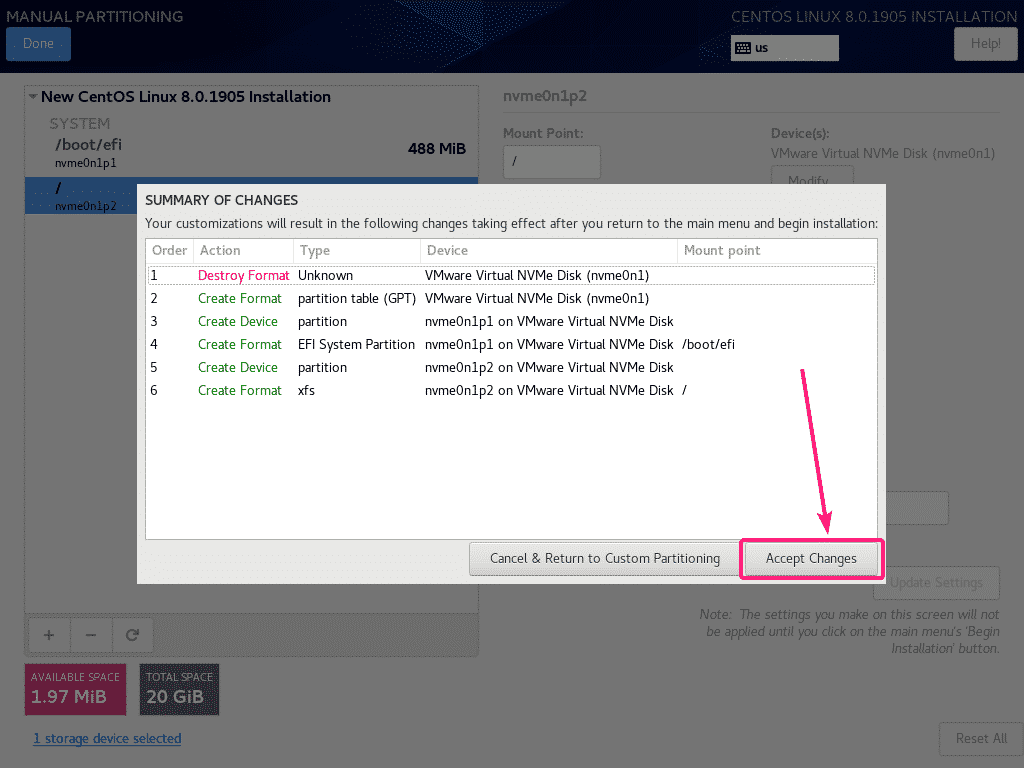Viewport: 1024px width, 768px height.
Task: Select row 6 Create Format xfs
Action: pyautogui.click(x=511, y=390)
